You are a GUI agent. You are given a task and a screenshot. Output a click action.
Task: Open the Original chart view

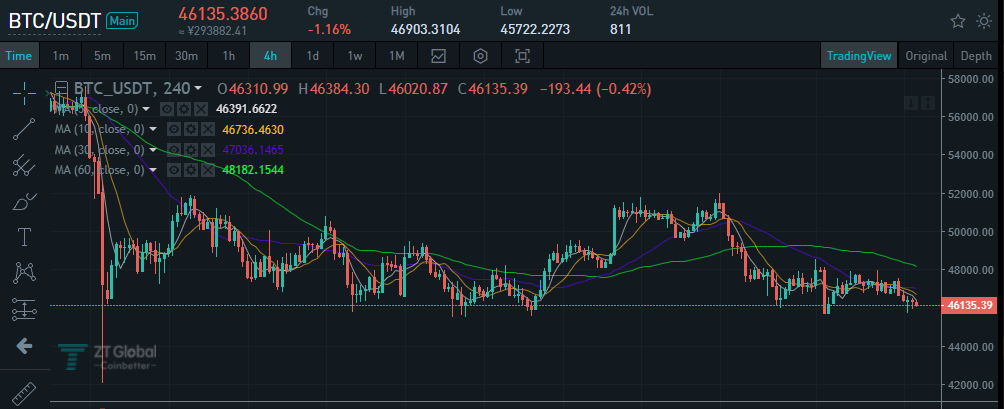[x=926, y=56]
